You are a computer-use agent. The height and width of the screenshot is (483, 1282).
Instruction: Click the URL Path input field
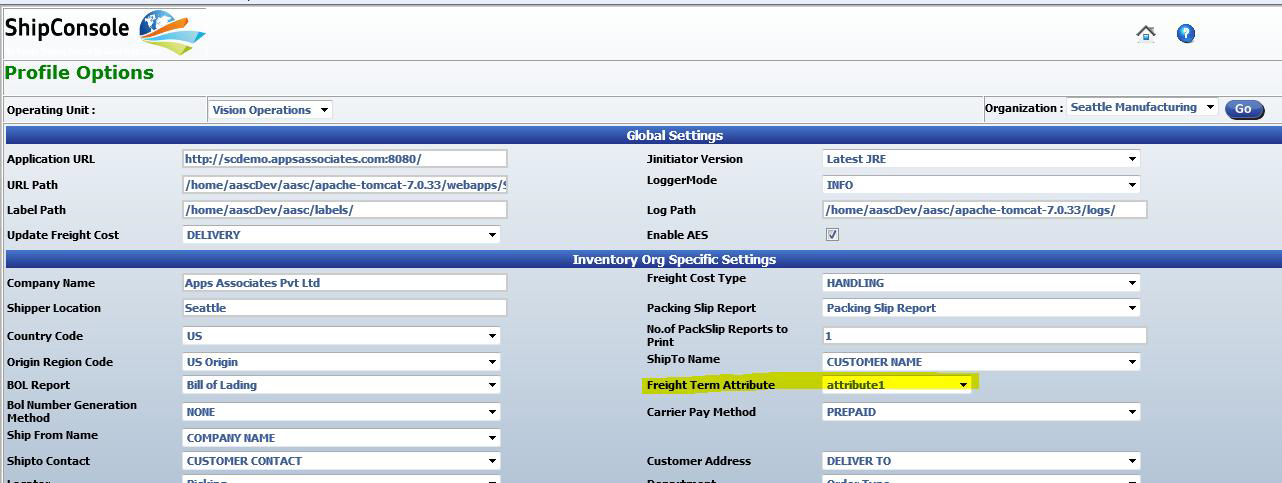(345, 185)
